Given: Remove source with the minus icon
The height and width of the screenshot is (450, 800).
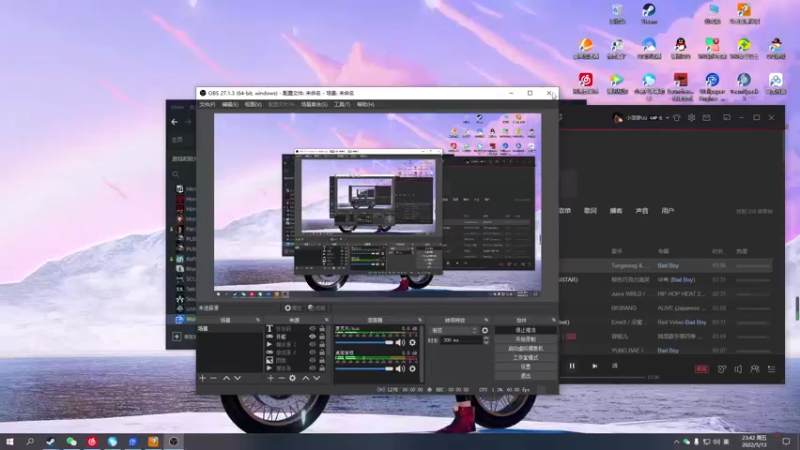Looking at the screenshot, I should pyautogui.click(x=281, y=378).
